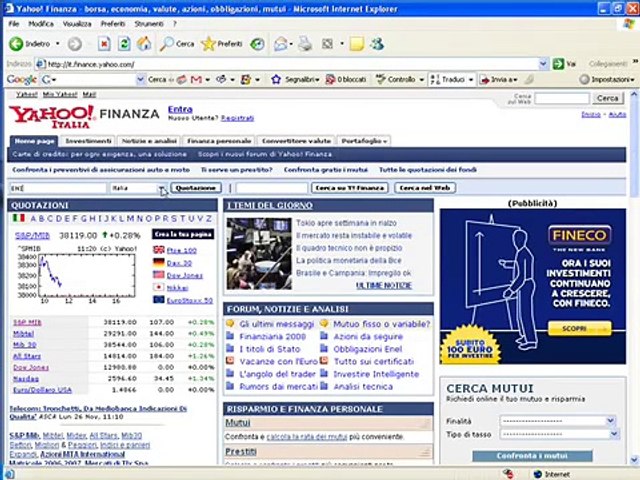The image size is (640, 480).
Task: Click the Messenger toolbar icon
Action: tap(377, 44)
